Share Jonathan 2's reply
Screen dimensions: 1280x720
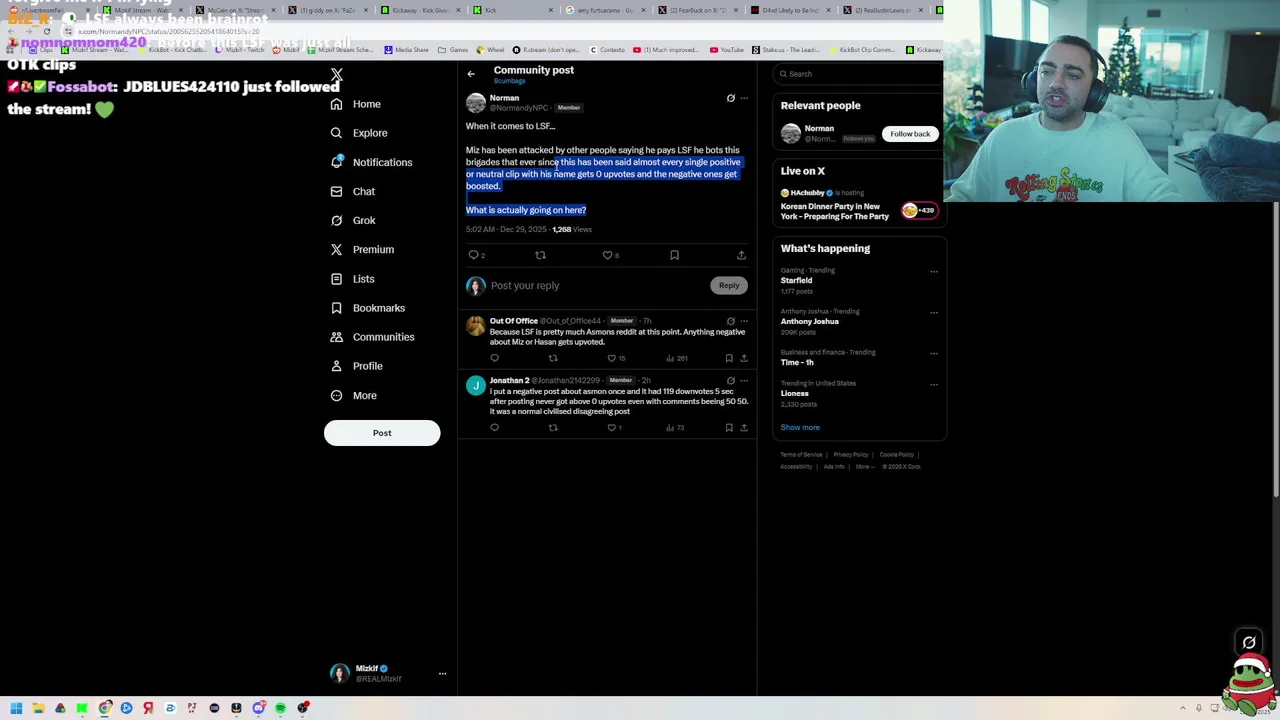744,428
